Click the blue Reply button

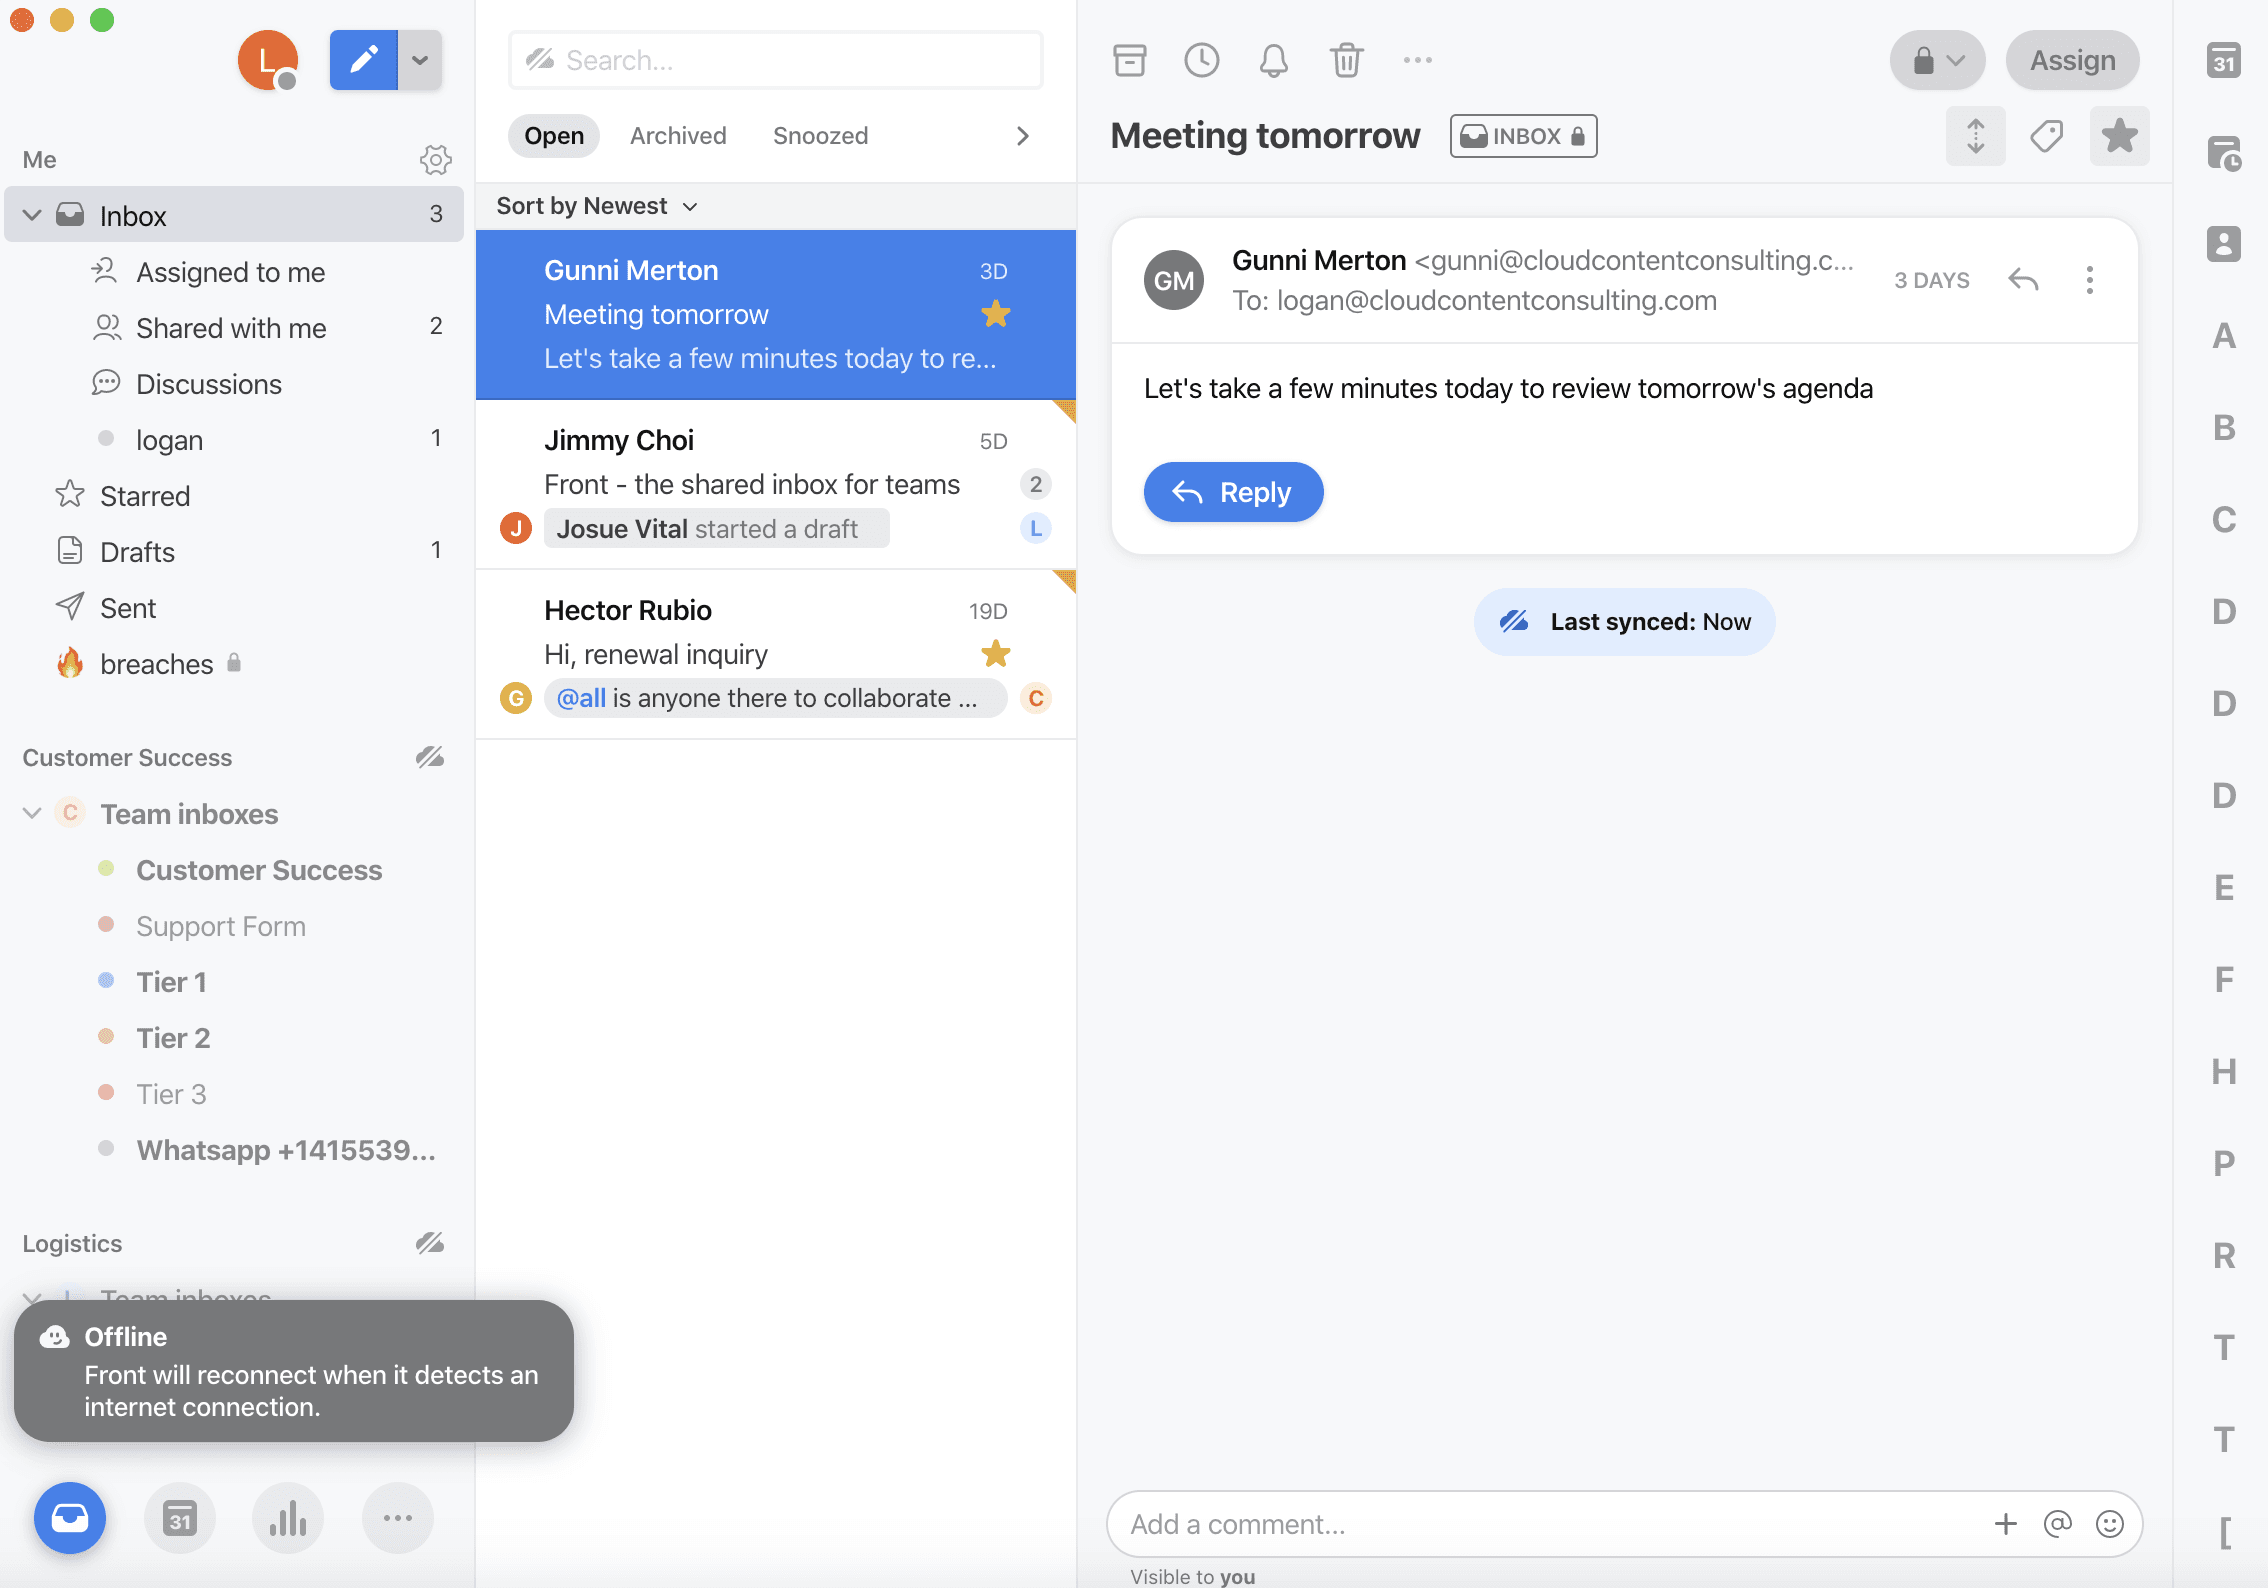[x=1233, y=492]
